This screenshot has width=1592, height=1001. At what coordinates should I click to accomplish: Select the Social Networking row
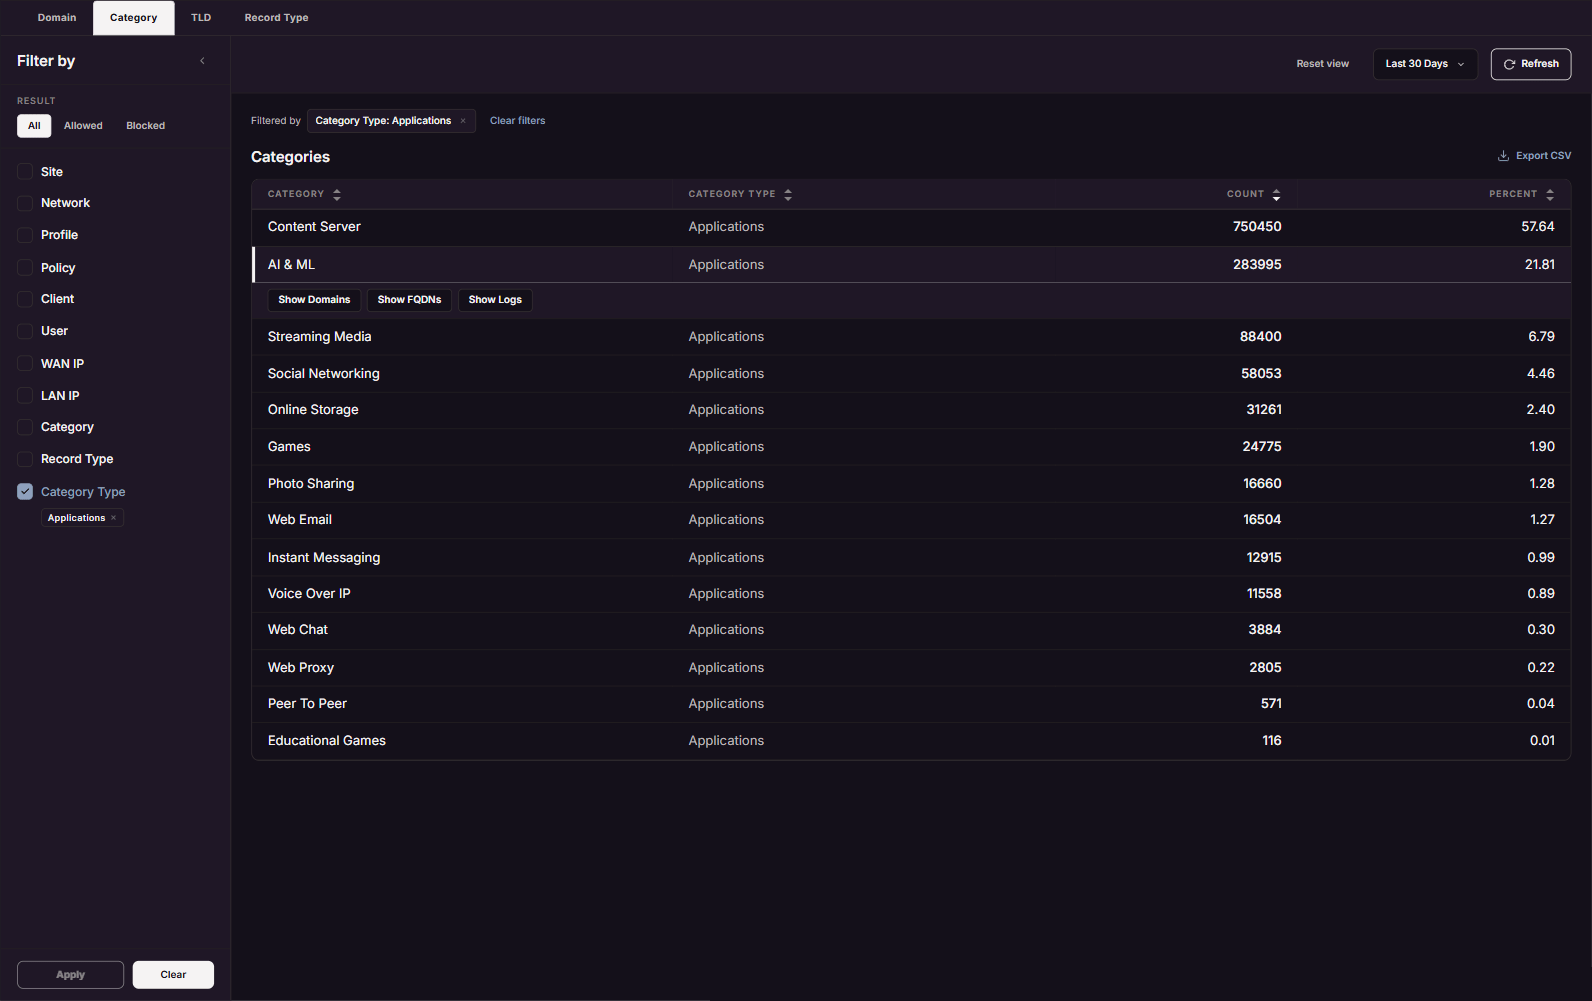point(911,374)
